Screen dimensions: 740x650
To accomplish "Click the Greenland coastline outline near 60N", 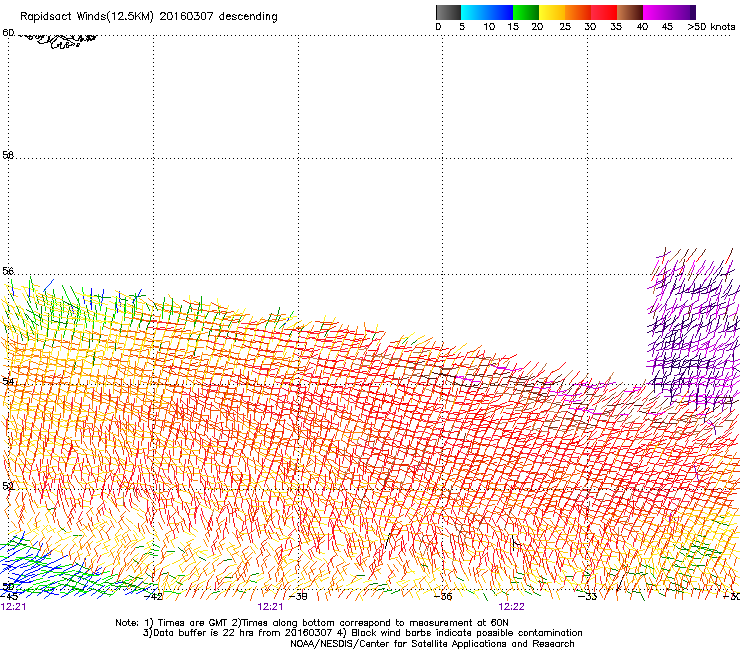I will pos(57,40).
